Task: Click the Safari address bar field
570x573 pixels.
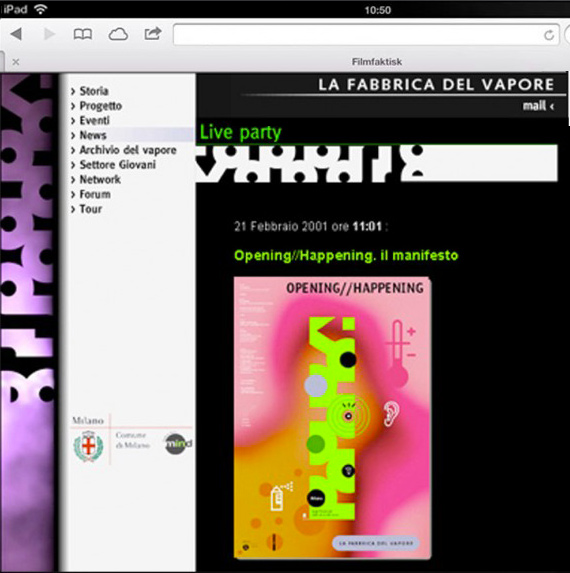Action: tap(366, 35)
